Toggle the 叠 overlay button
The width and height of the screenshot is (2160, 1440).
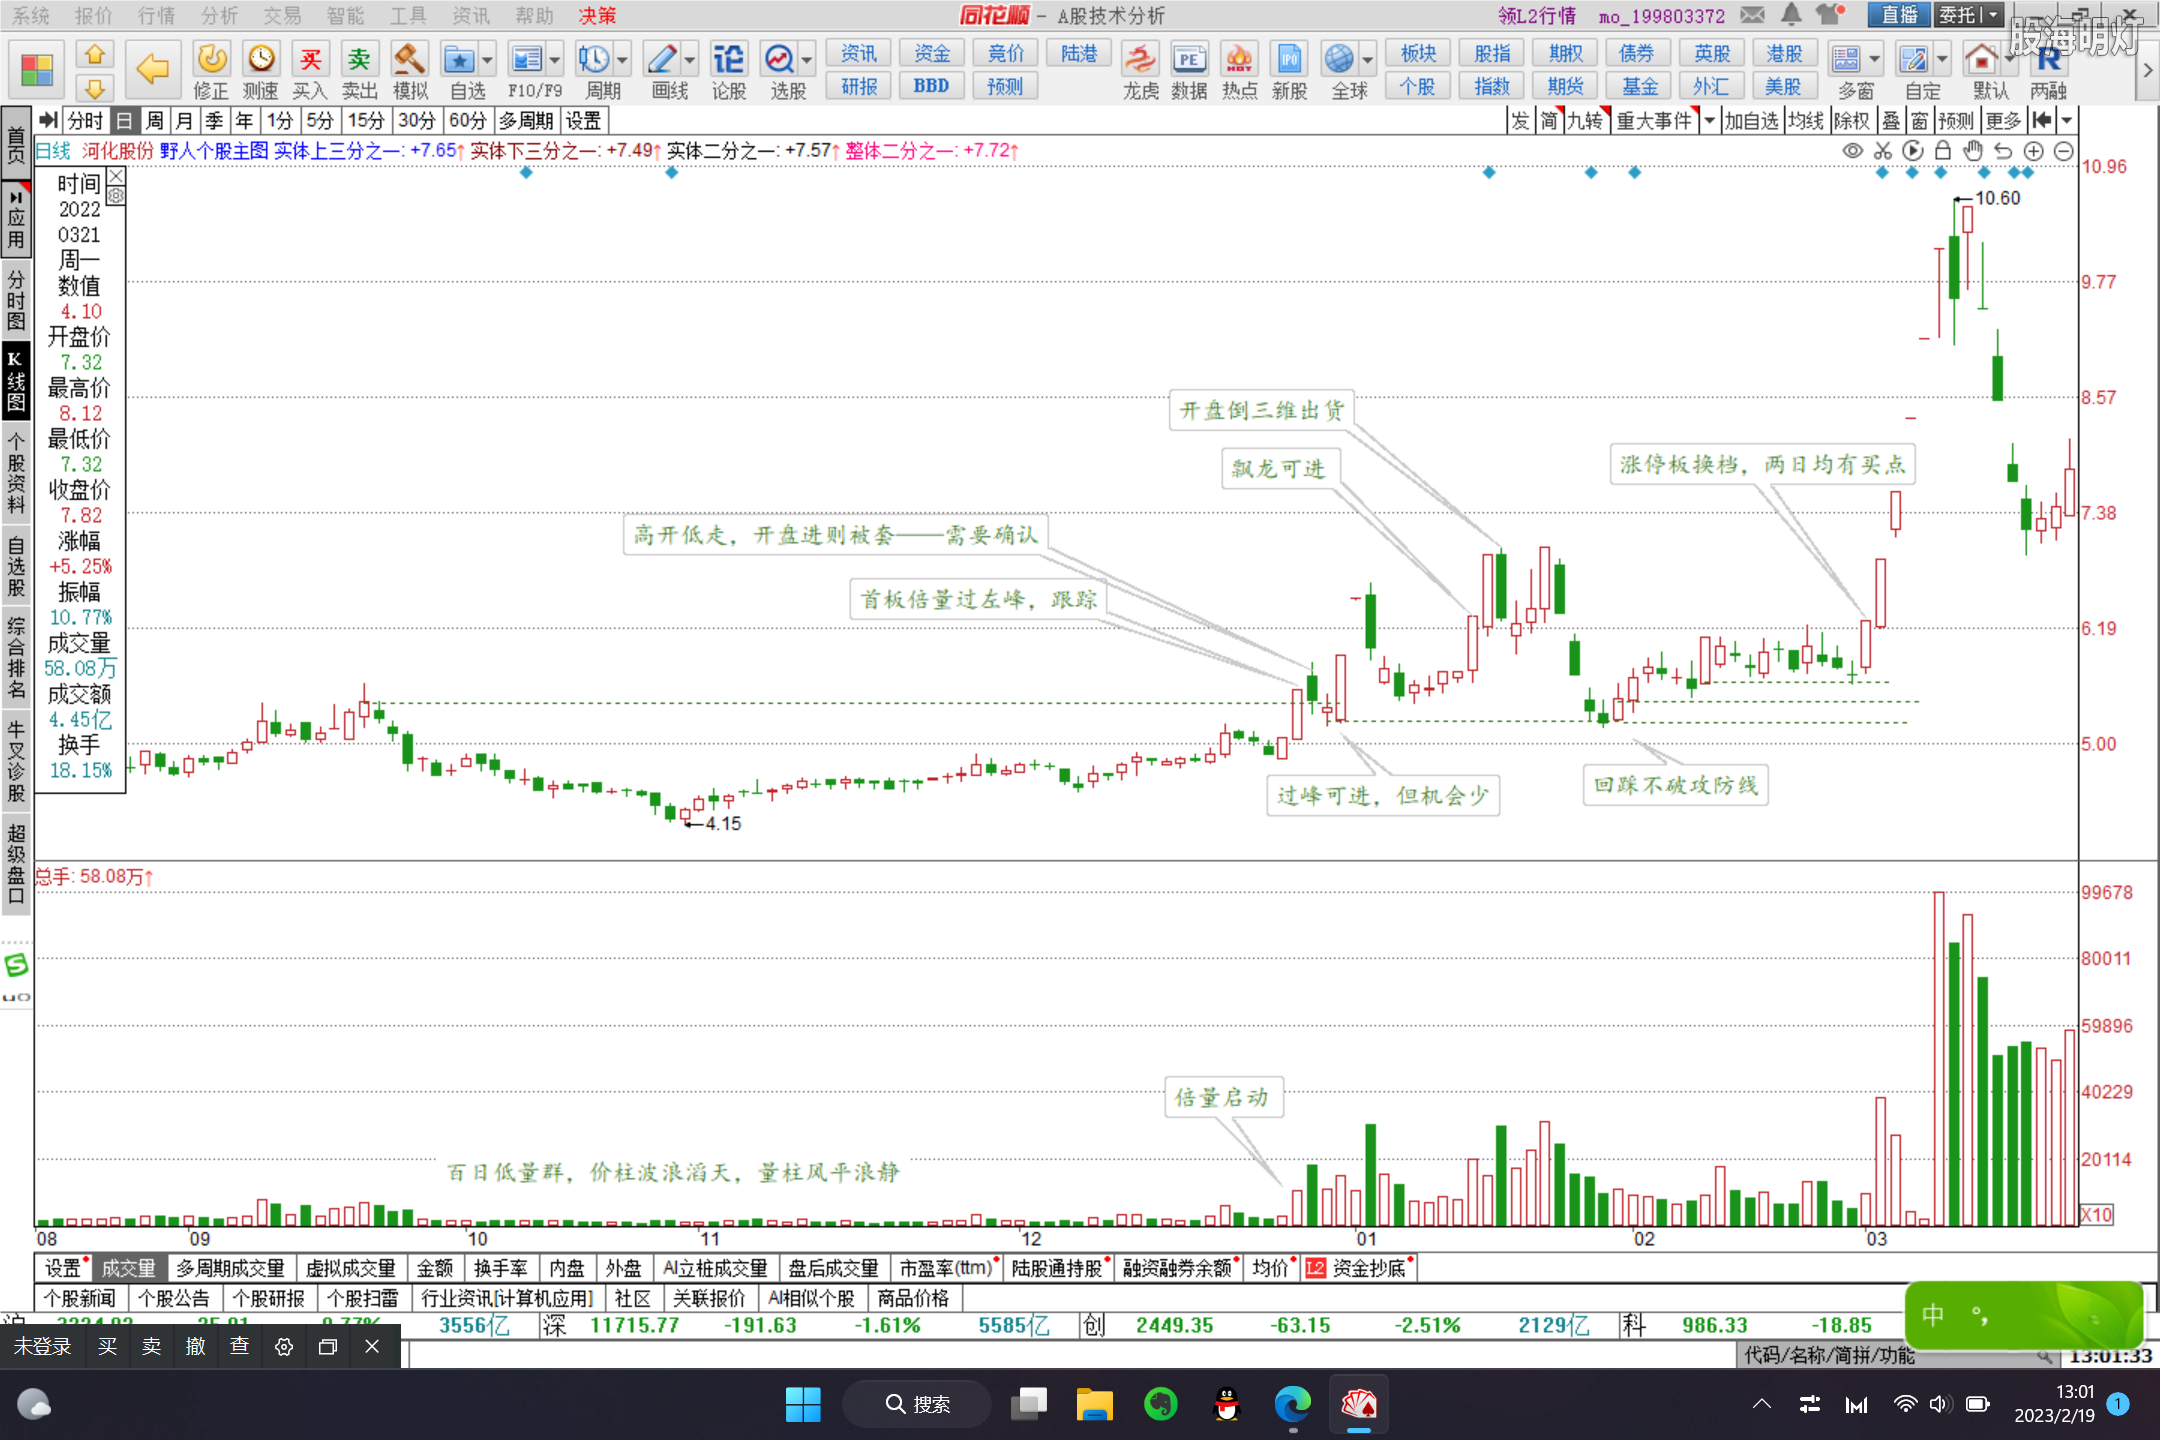[1891, 121]
